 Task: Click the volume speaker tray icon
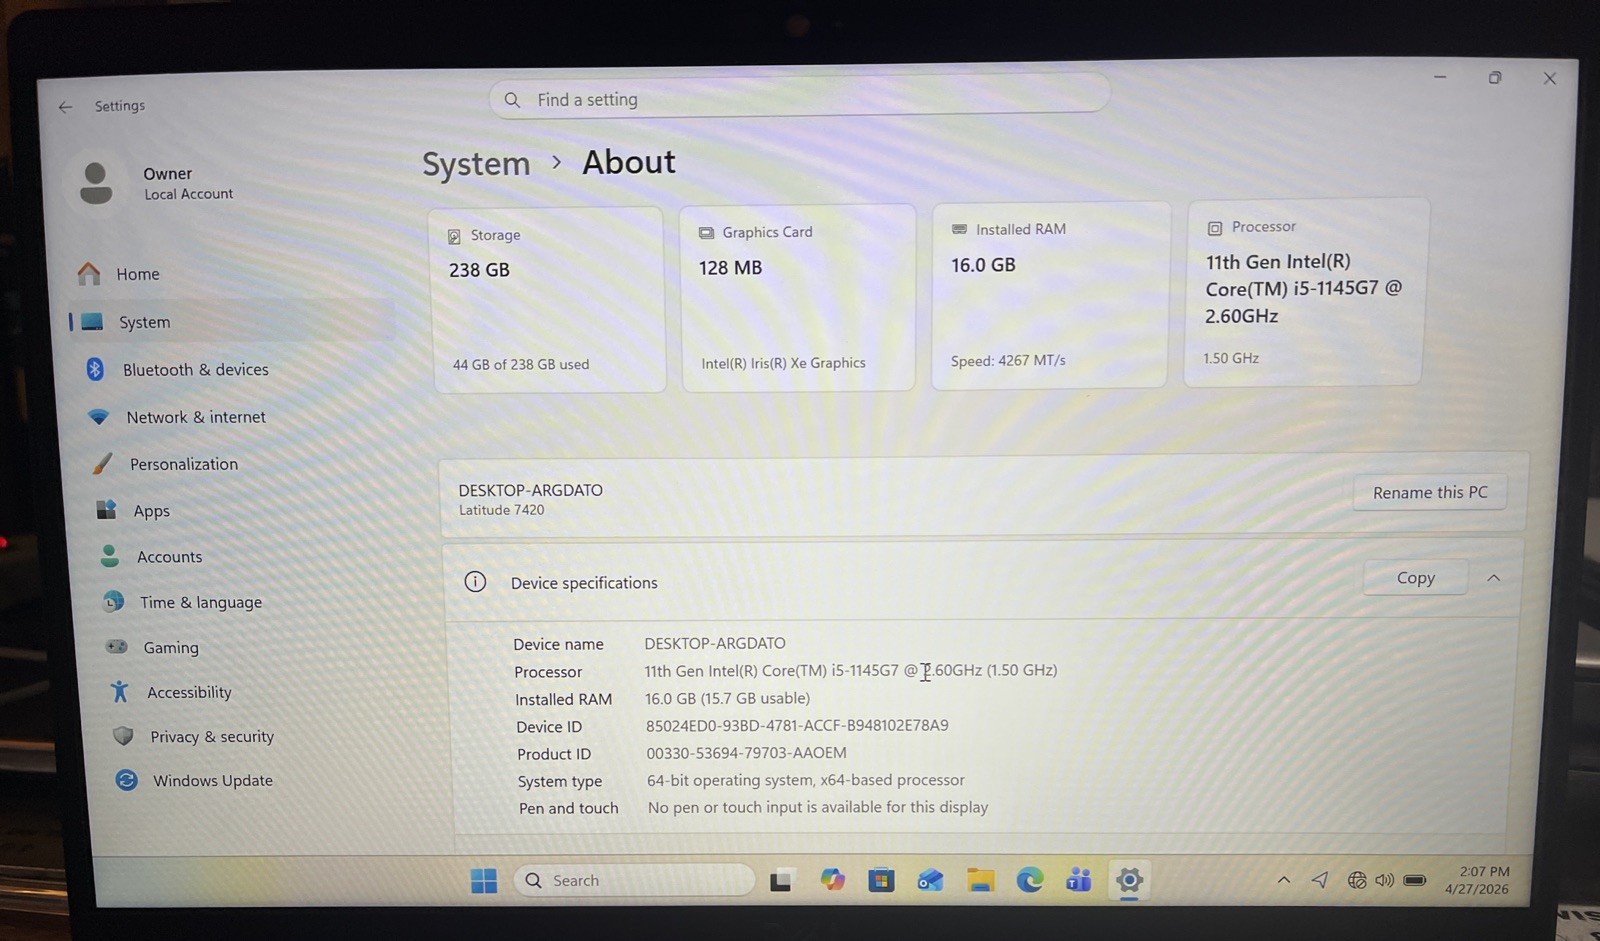pos(1385,880)
